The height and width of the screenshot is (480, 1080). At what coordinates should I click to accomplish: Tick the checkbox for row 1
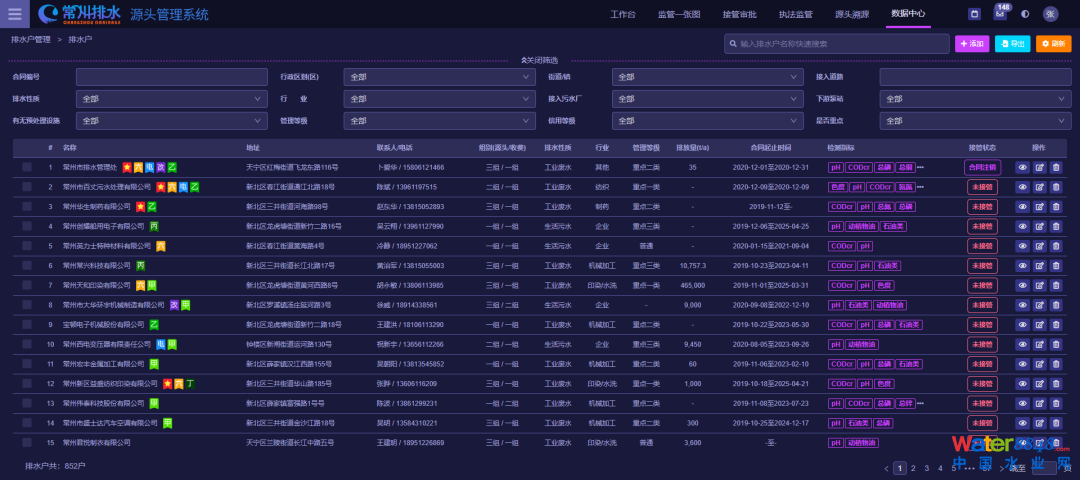pos(27,167)
